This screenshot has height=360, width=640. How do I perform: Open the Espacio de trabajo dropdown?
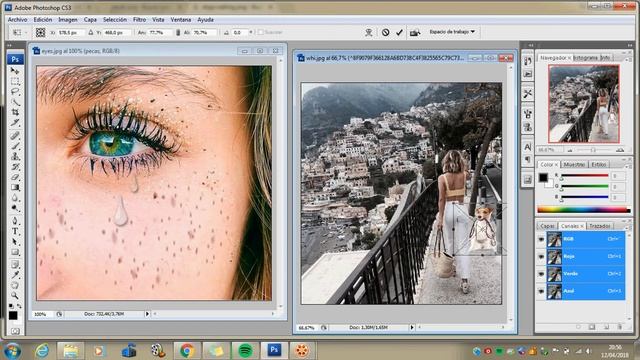coord(452,32)
